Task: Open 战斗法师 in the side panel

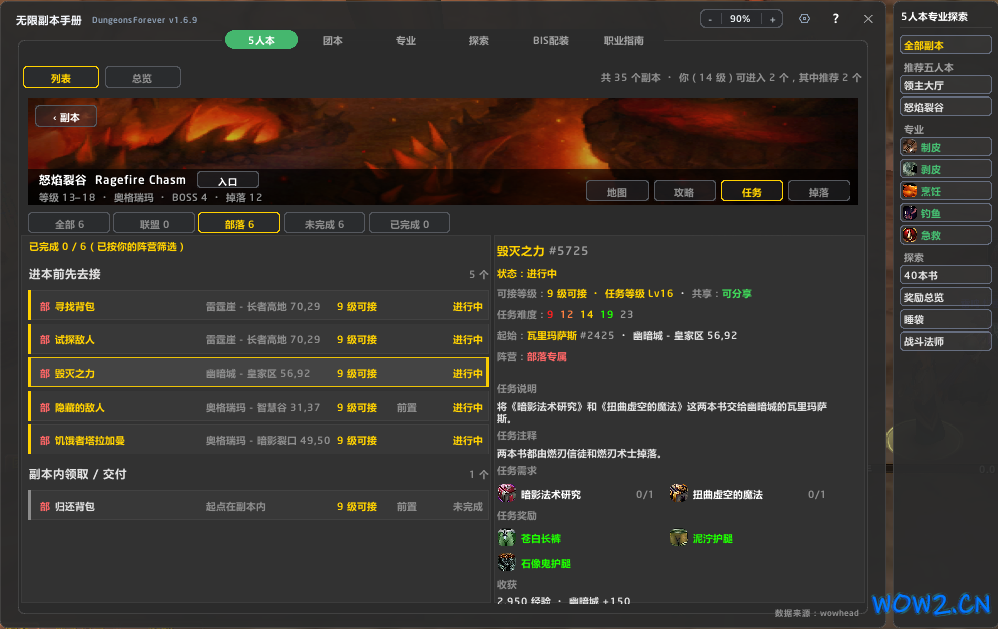Action: (946, 341)
